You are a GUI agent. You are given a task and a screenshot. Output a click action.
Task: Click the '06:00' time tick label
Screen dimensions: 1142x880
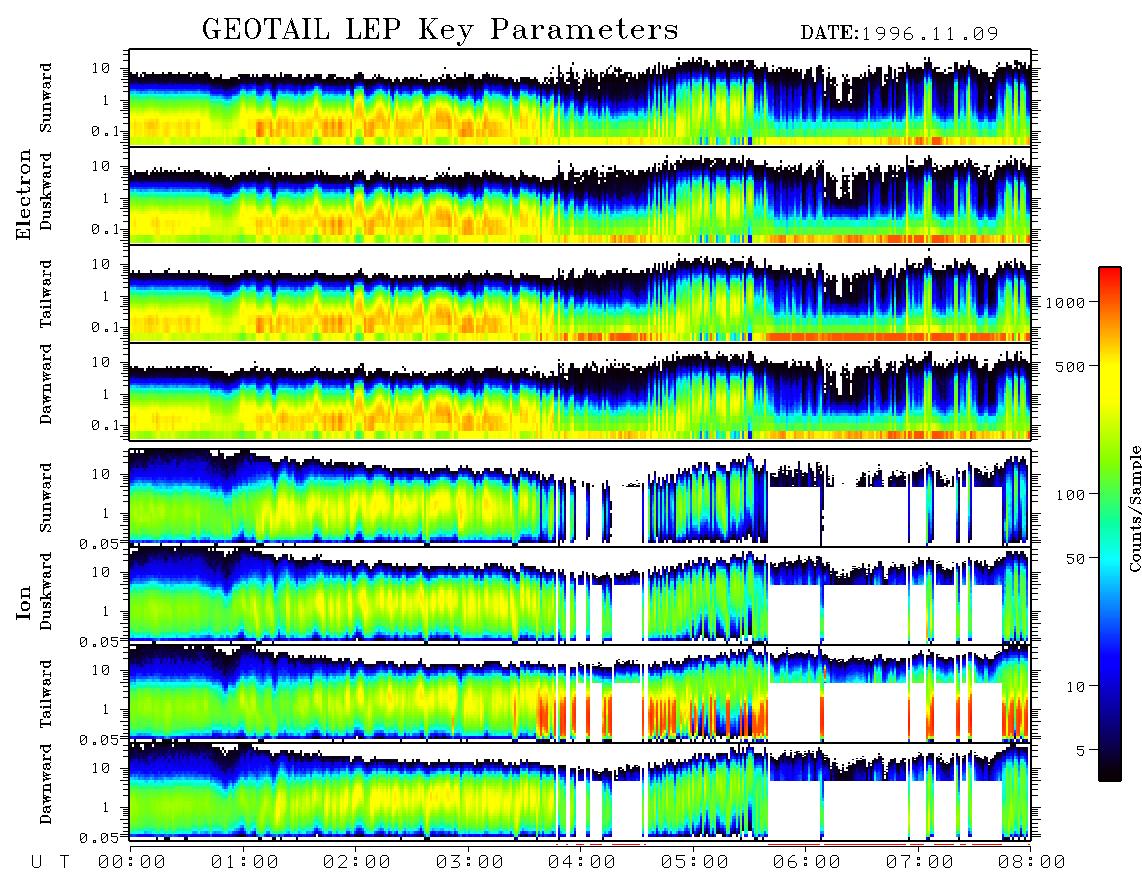(807, 863)
